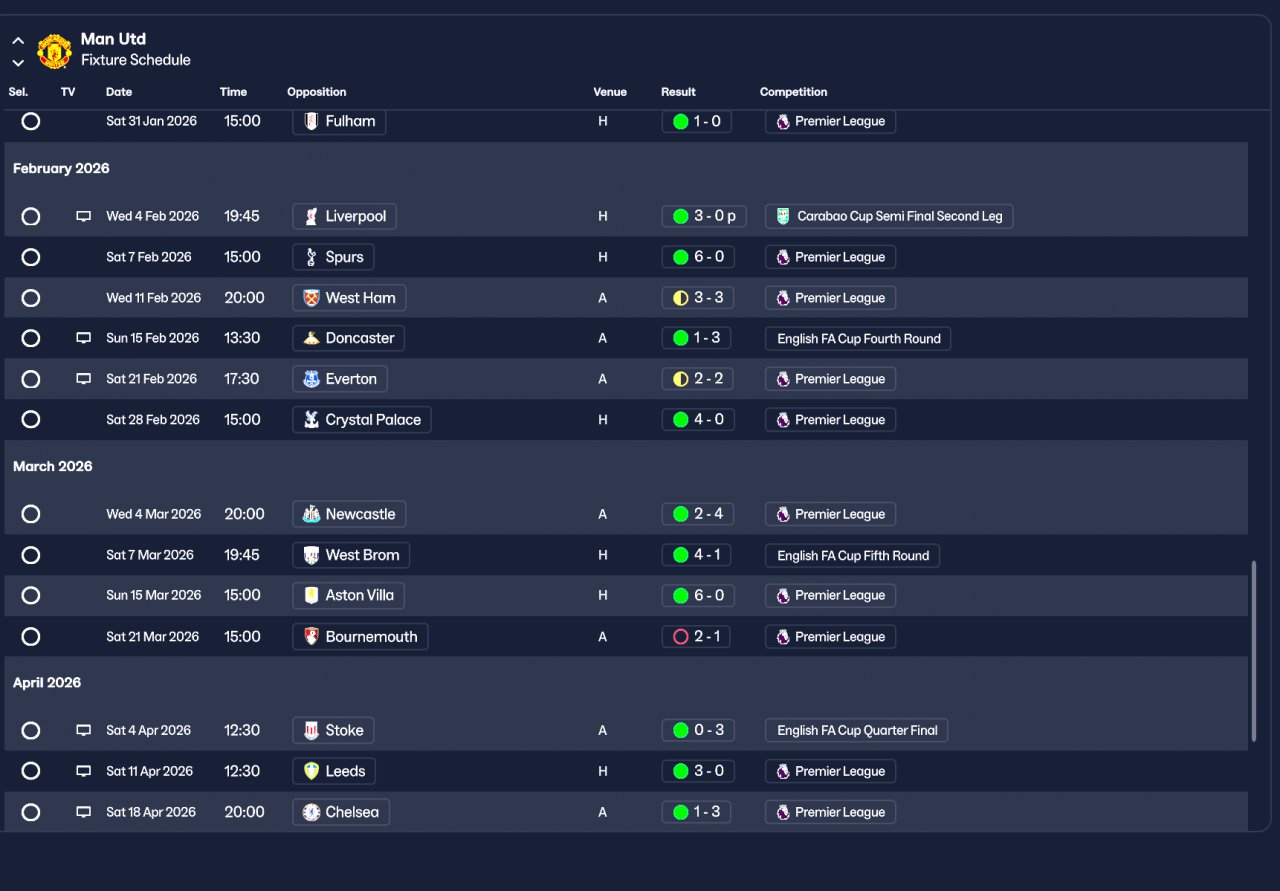
Task: Sort fixtures by Date column header
Action: pos(119,92)
